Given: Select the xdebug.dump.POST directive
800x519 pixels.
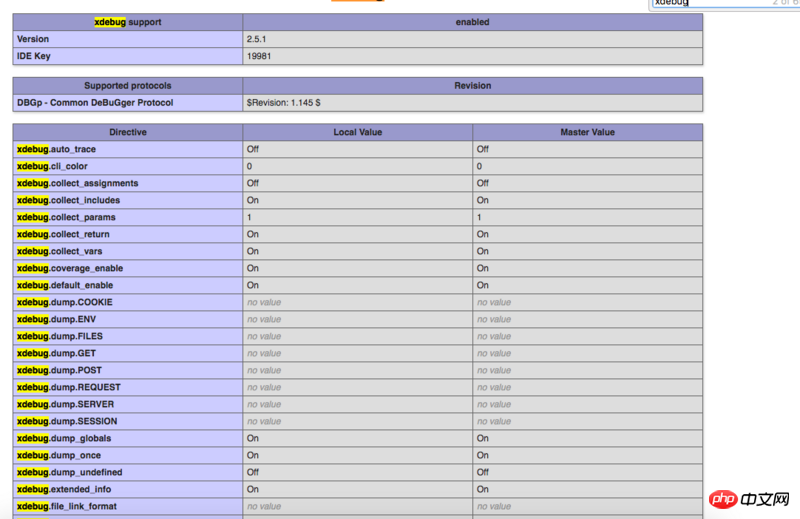Looking at the screenshot, I should 128,370.
